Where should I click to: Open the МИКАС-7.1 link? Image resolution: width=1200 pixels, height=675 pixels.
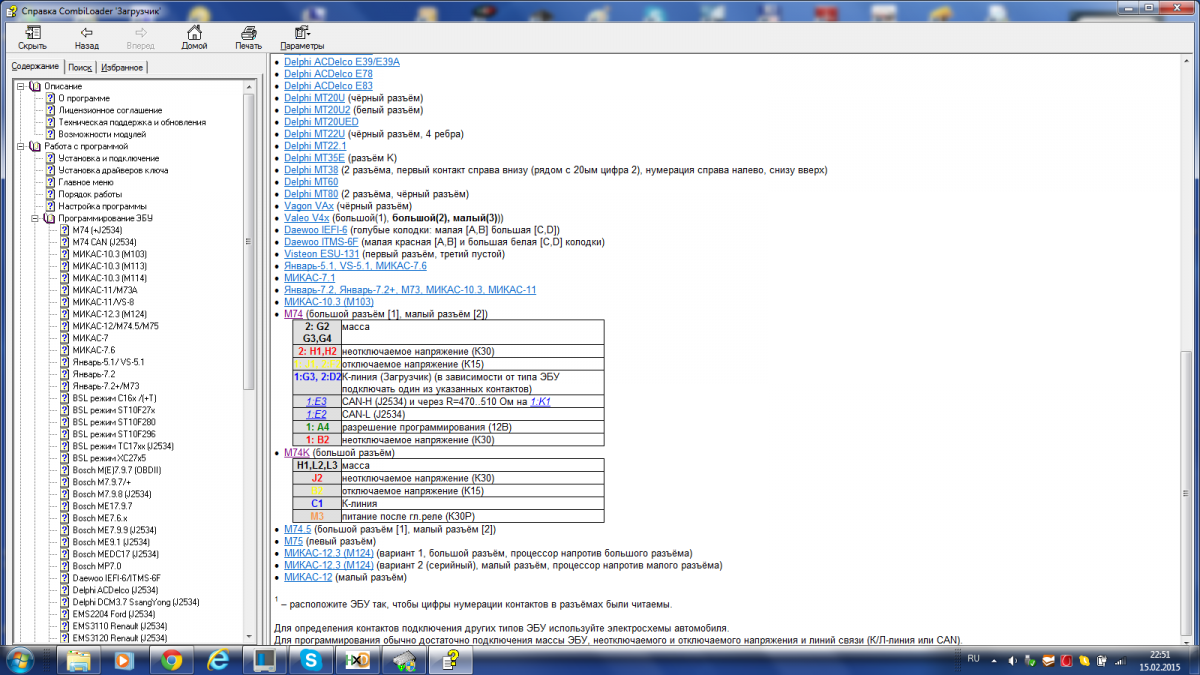click(x=309, y=277)
